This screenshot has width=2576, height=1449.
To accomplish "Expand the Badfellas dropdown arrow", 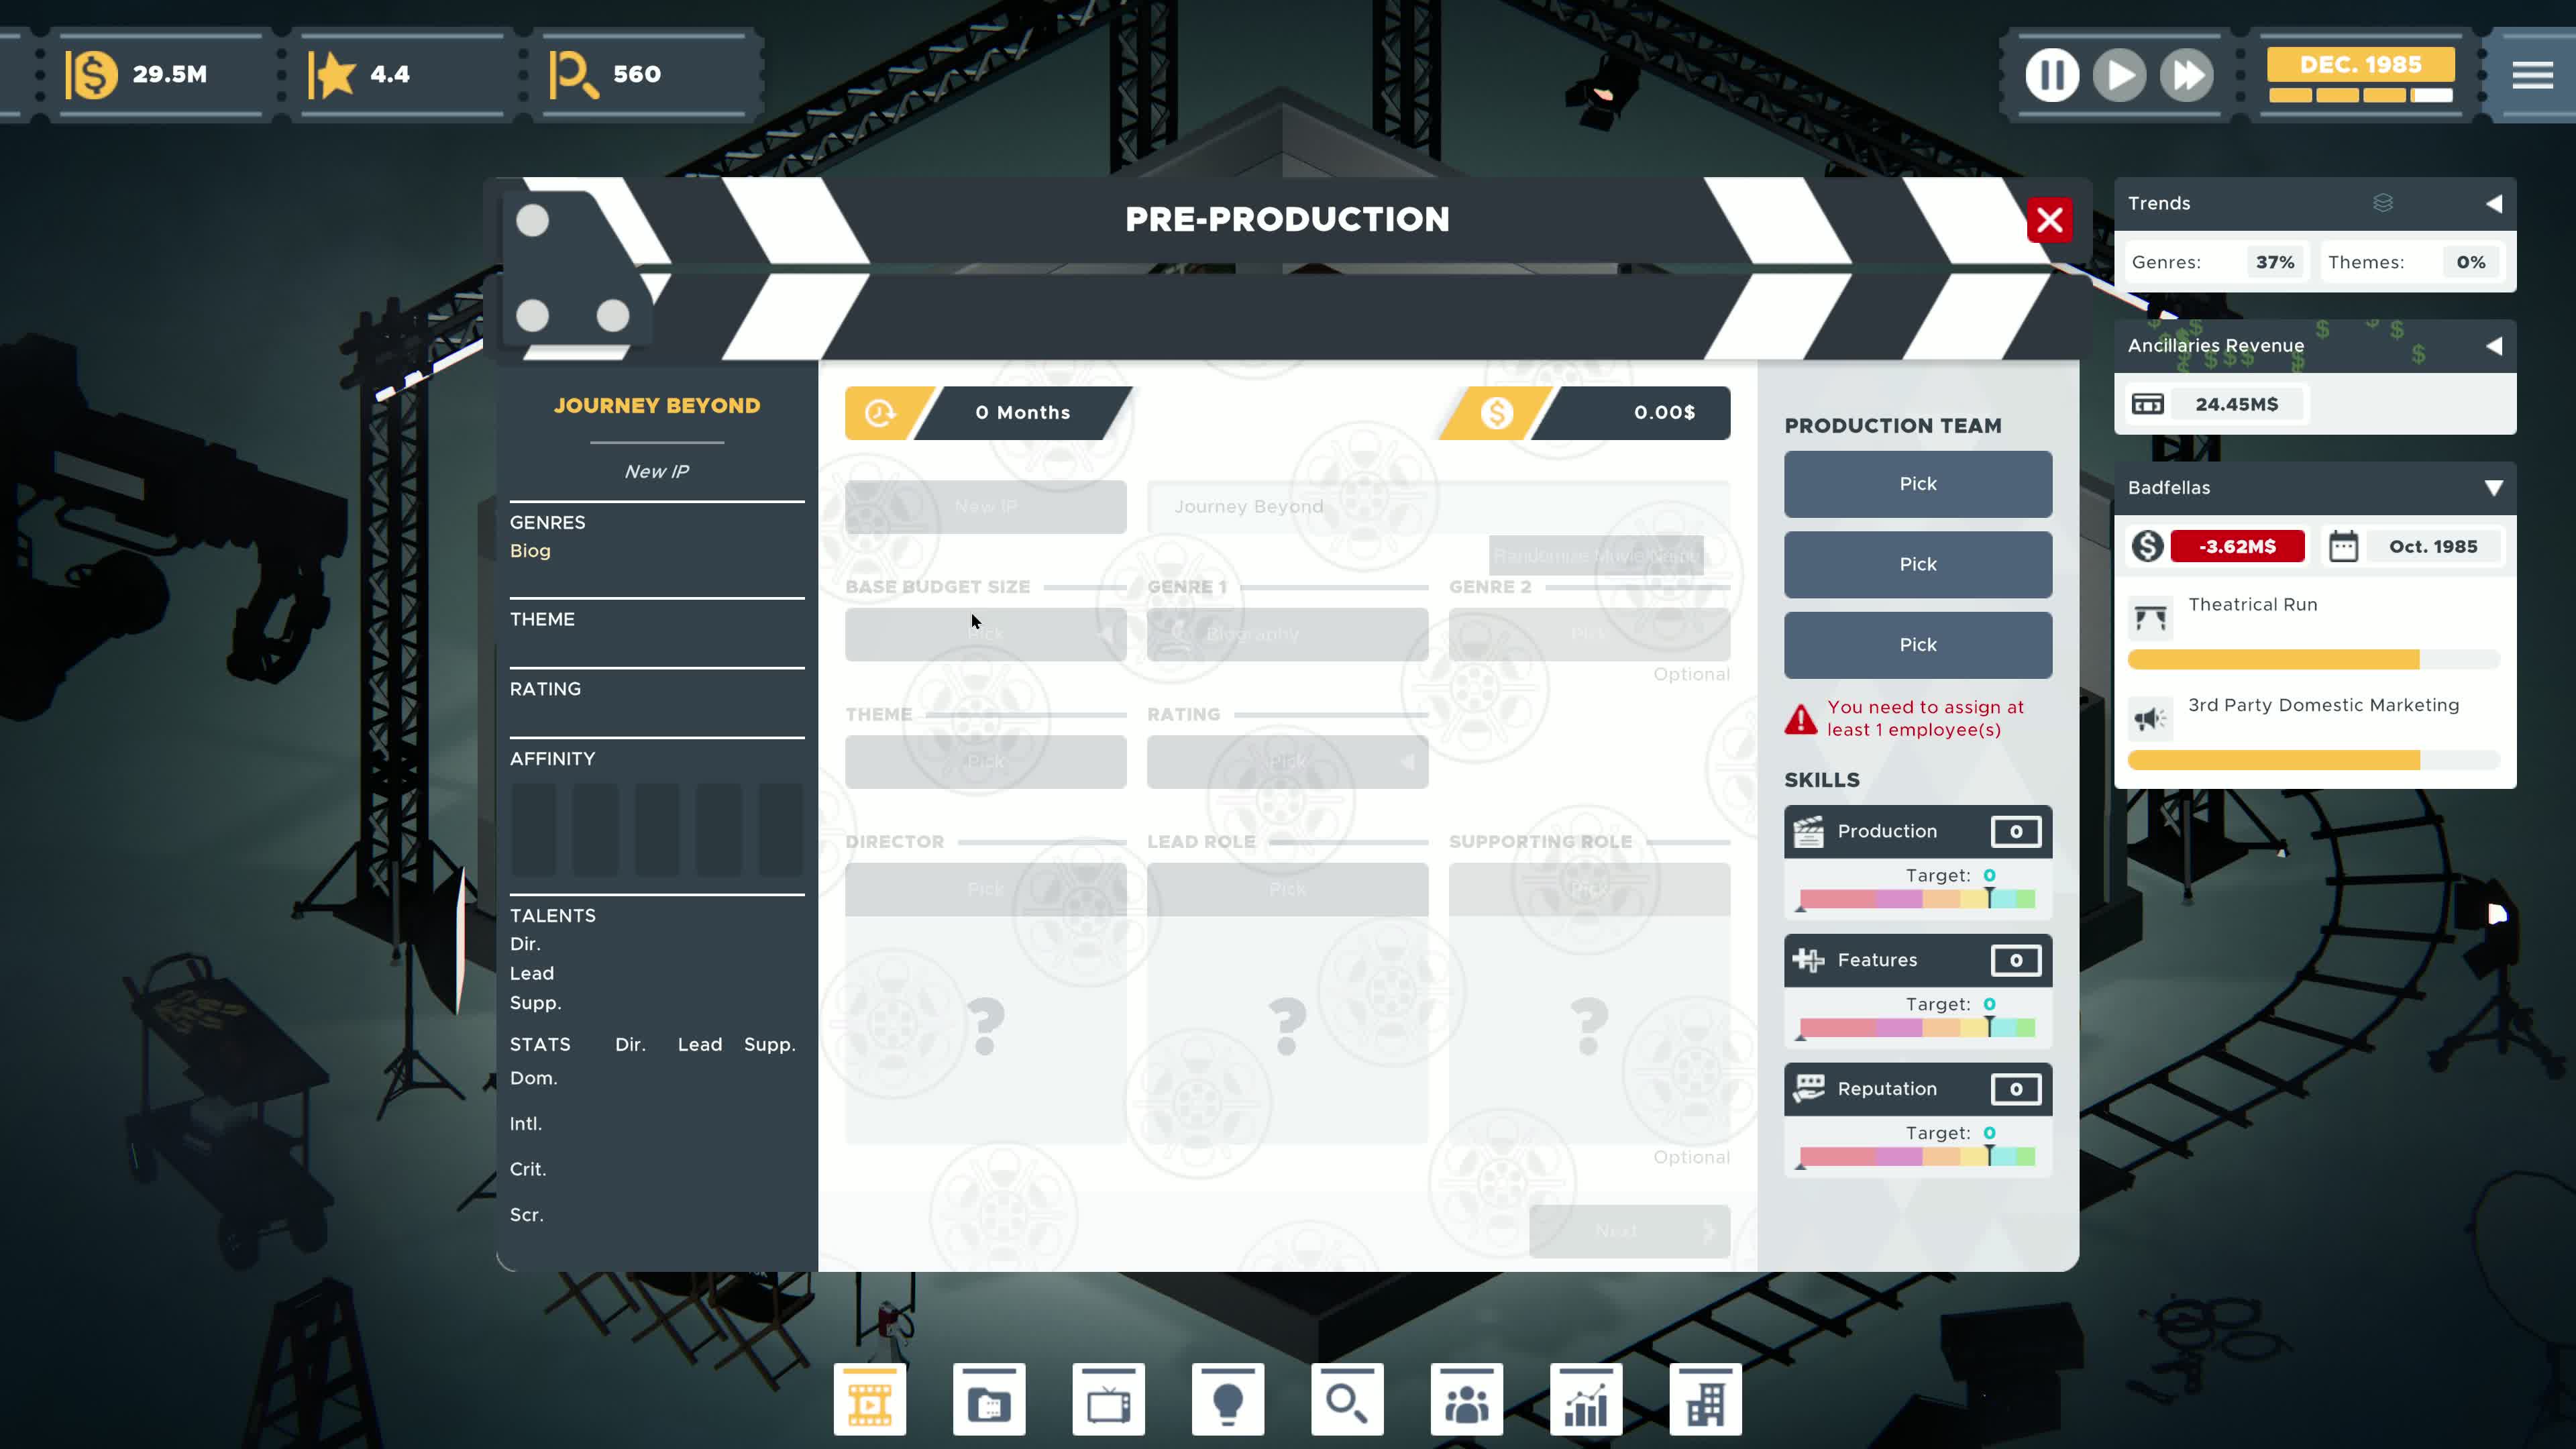I will [2493, 488].
